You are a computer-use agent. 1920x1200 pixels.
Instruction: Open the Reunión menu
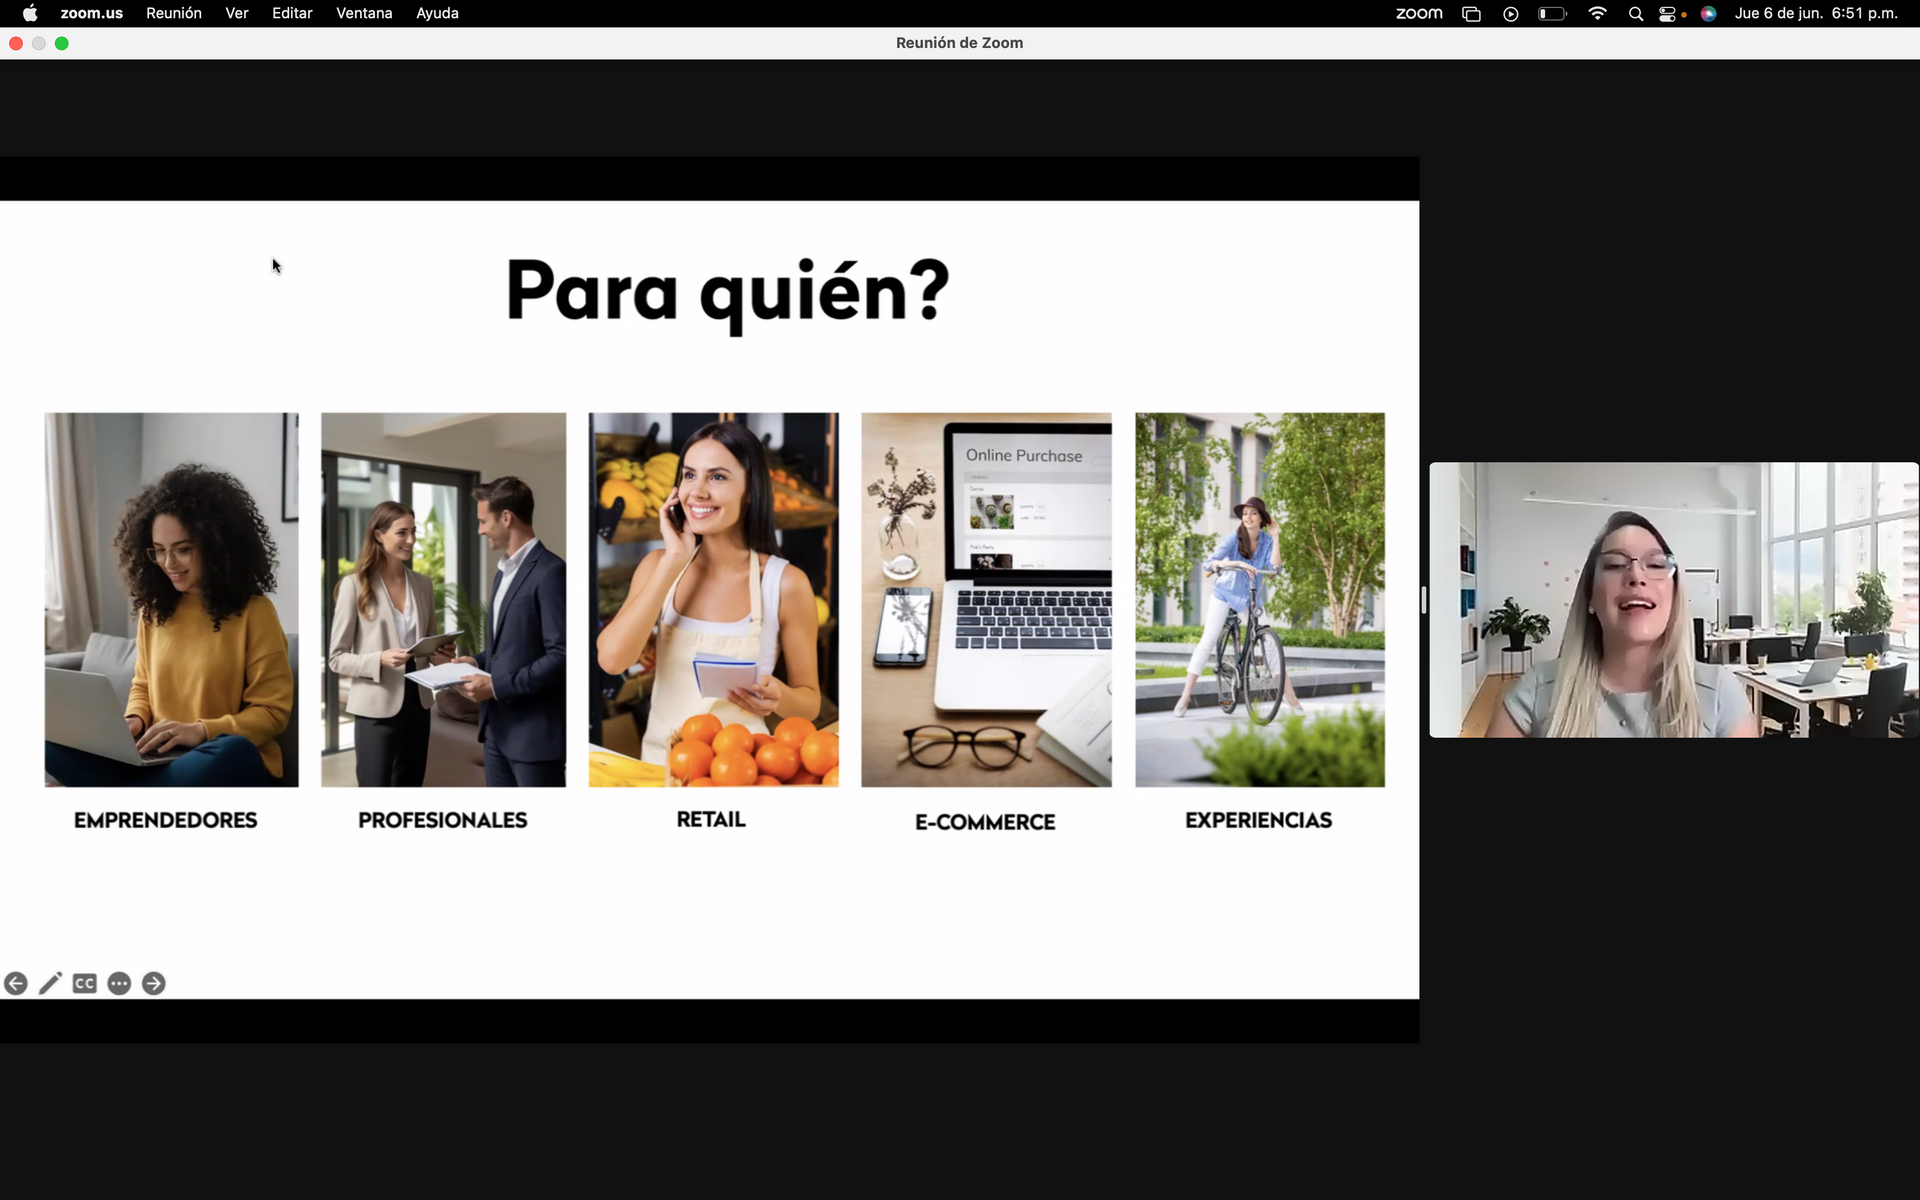coord(173,13)
